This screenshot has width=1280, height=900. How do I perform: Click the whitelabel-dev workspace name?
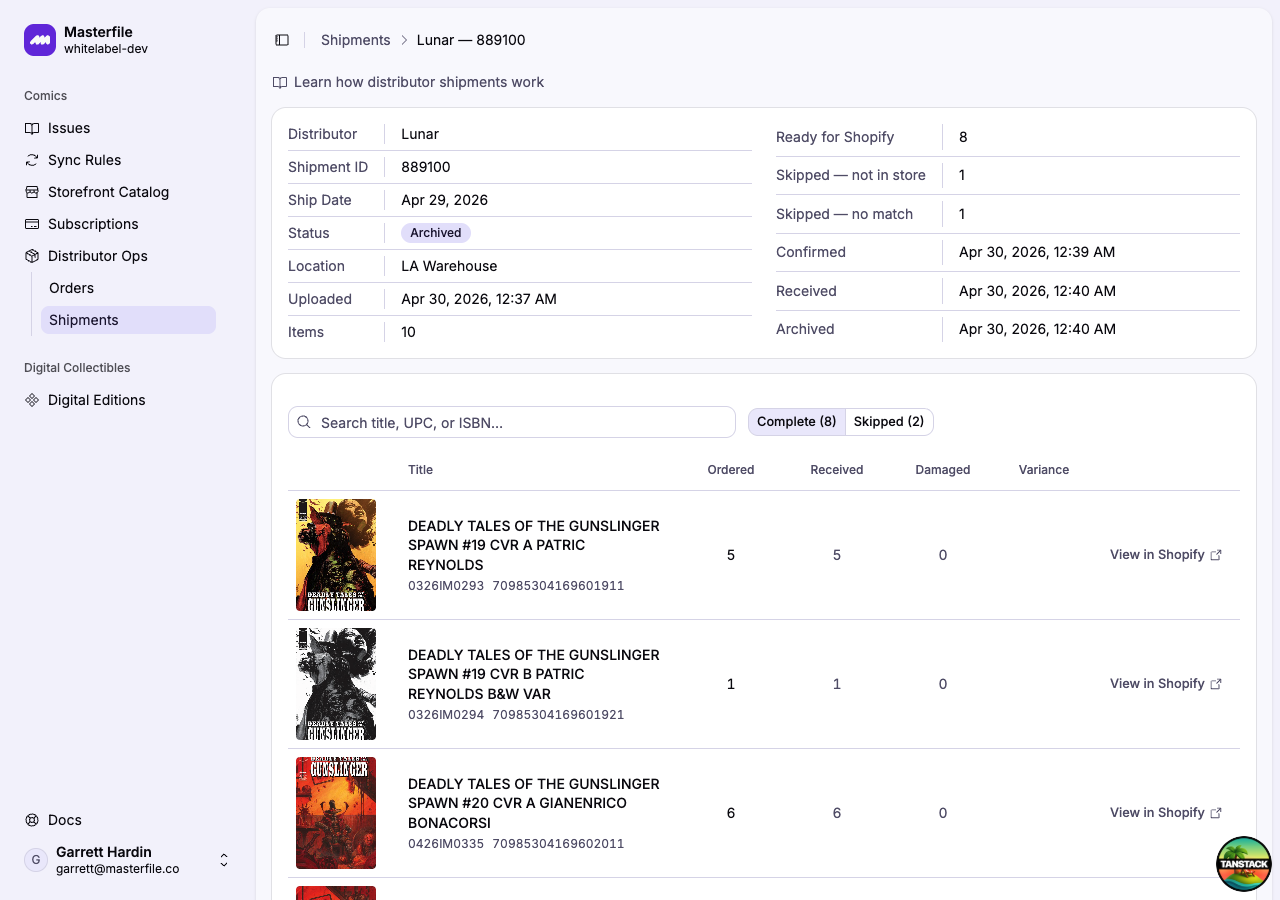point(106,49)
